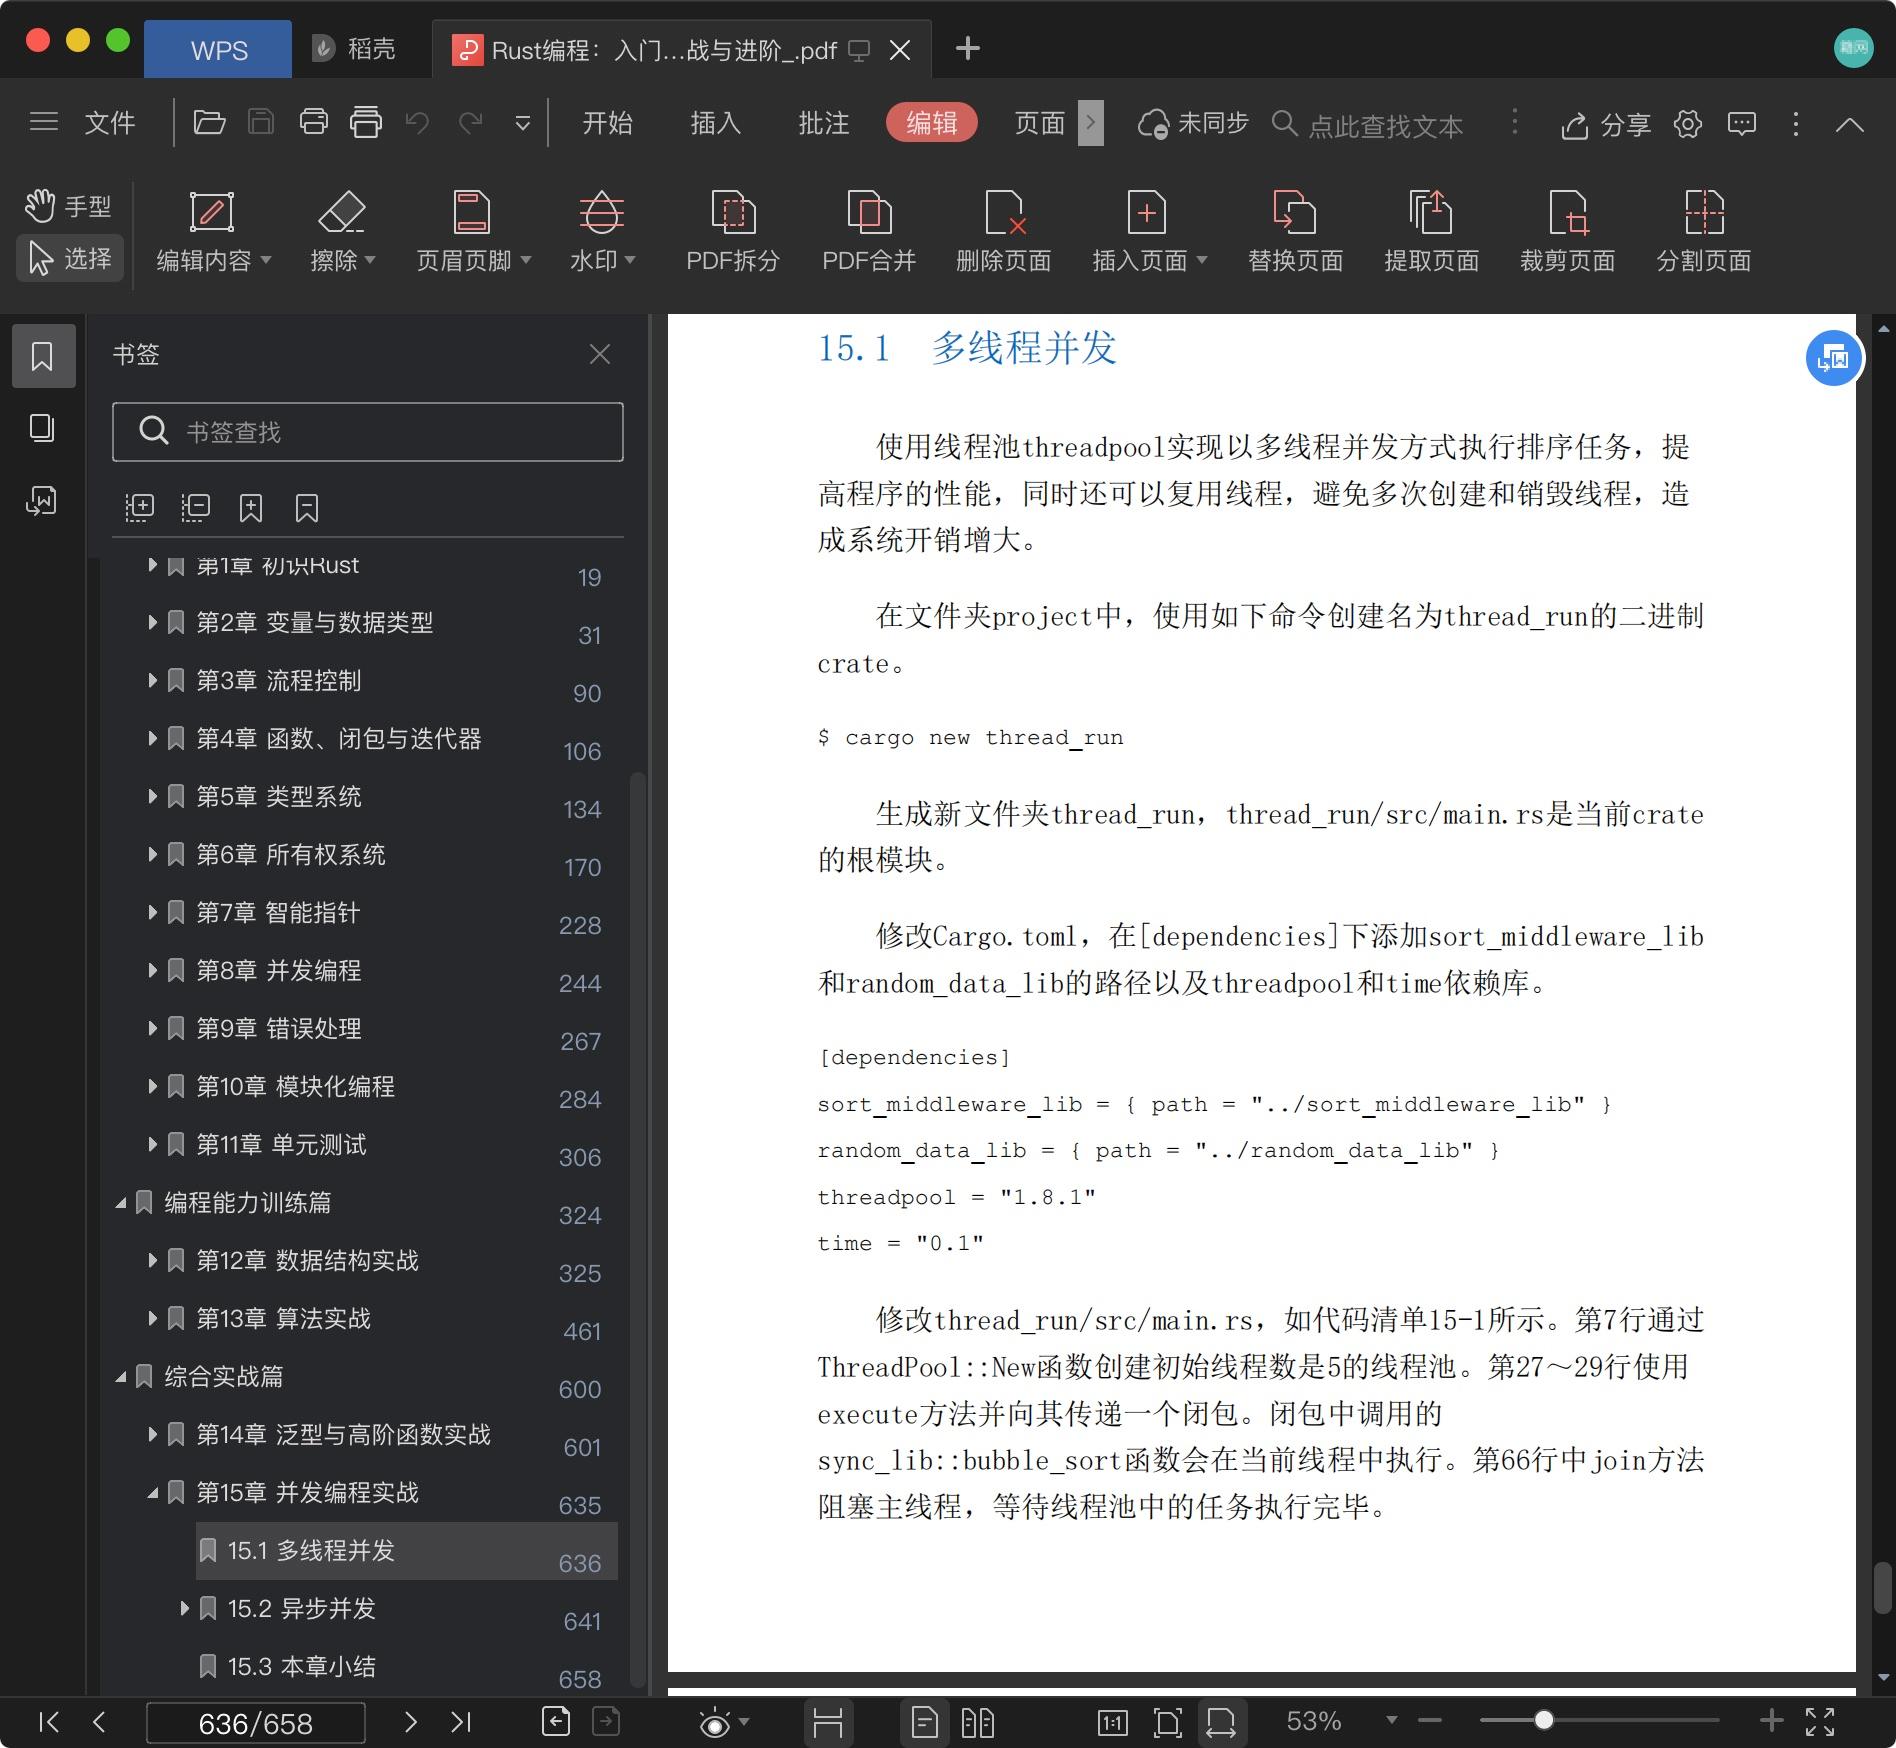Image resolution: width=1896 pixels, height=1748 pixels.
Task: Click Replace Page tool
Action: [1295, 232]
